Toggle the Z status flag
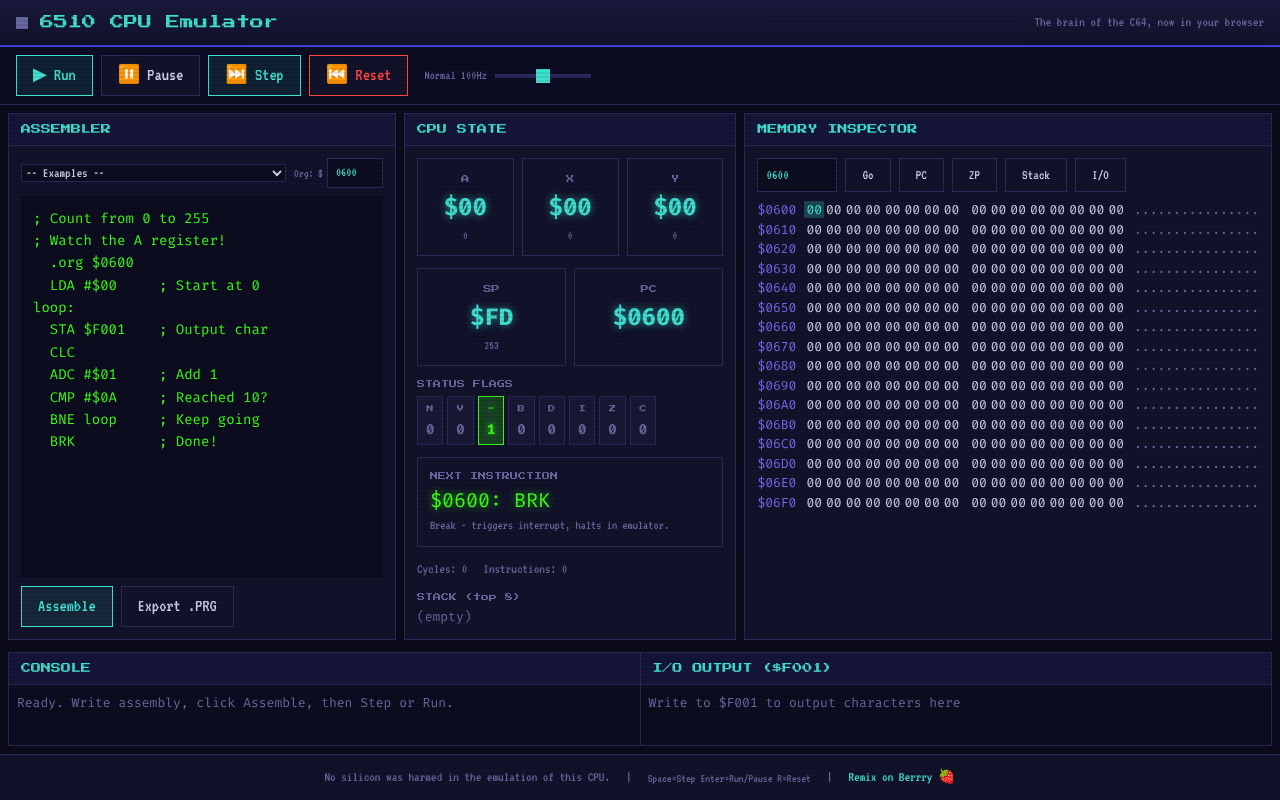1280x800 pixels. pyautogui.click(x=612, y=420)
